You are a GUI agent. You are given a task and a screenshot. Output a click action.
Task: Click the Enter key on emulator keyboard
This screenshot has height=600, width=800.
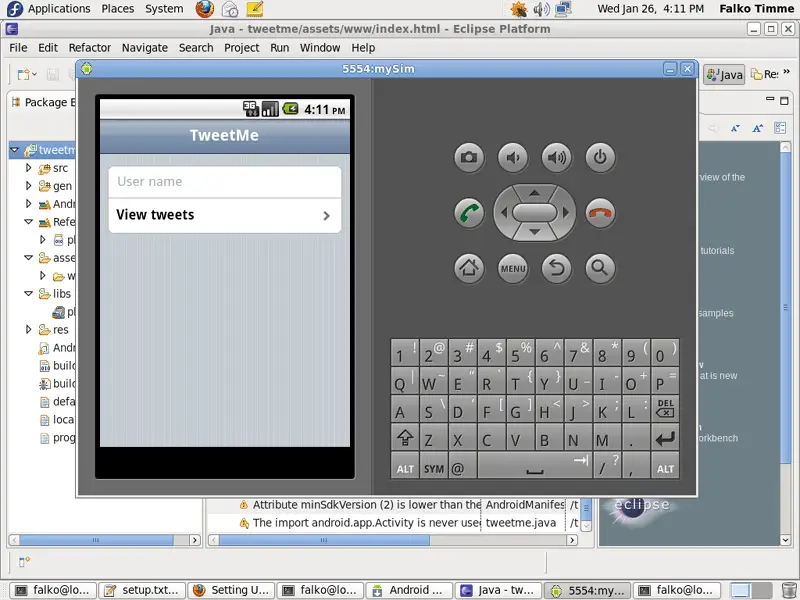(665, 437)
